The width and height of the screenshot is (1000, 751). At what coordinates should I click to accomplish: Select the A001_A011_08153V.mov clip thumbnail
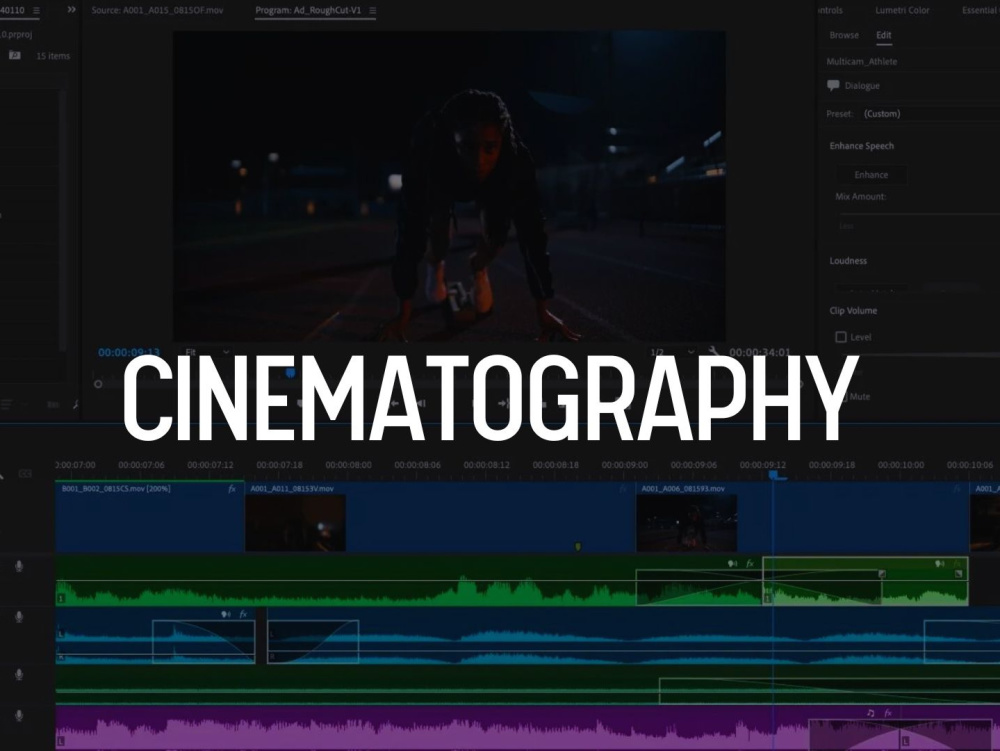[x=295, y=523]
